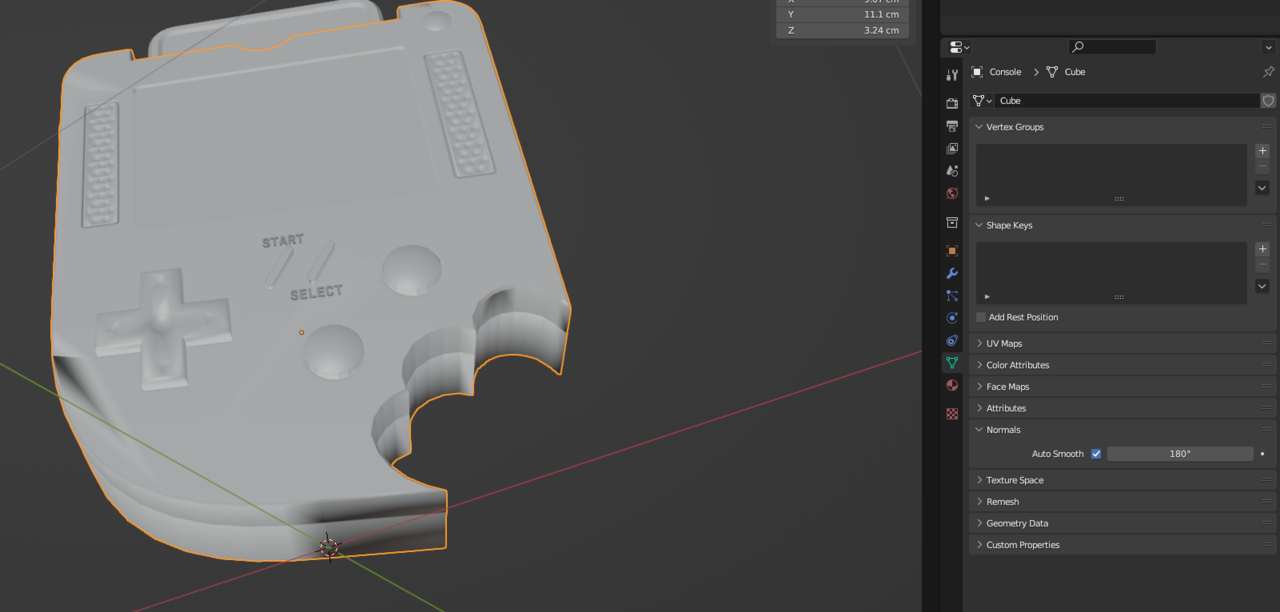Viewport: 1280px width, 612px height.
Task: Add a new vertex group
Action: (1262, 151)
